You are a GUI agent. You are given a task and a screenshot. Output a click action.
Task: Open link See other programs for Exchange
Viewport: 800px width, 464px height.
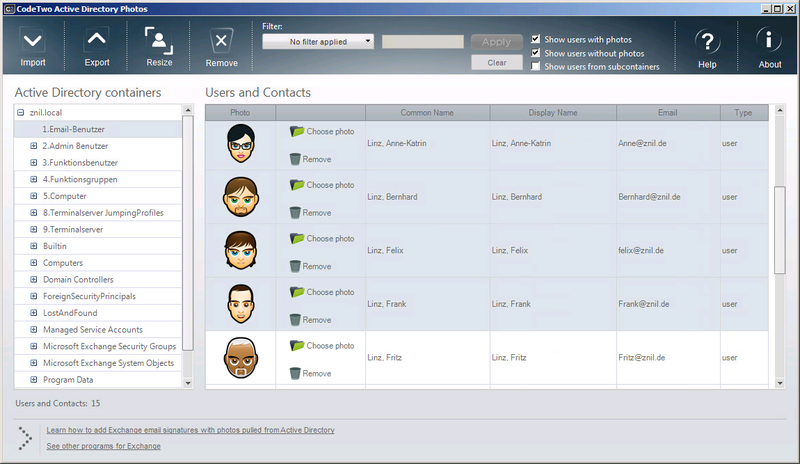tap(103, 446)
